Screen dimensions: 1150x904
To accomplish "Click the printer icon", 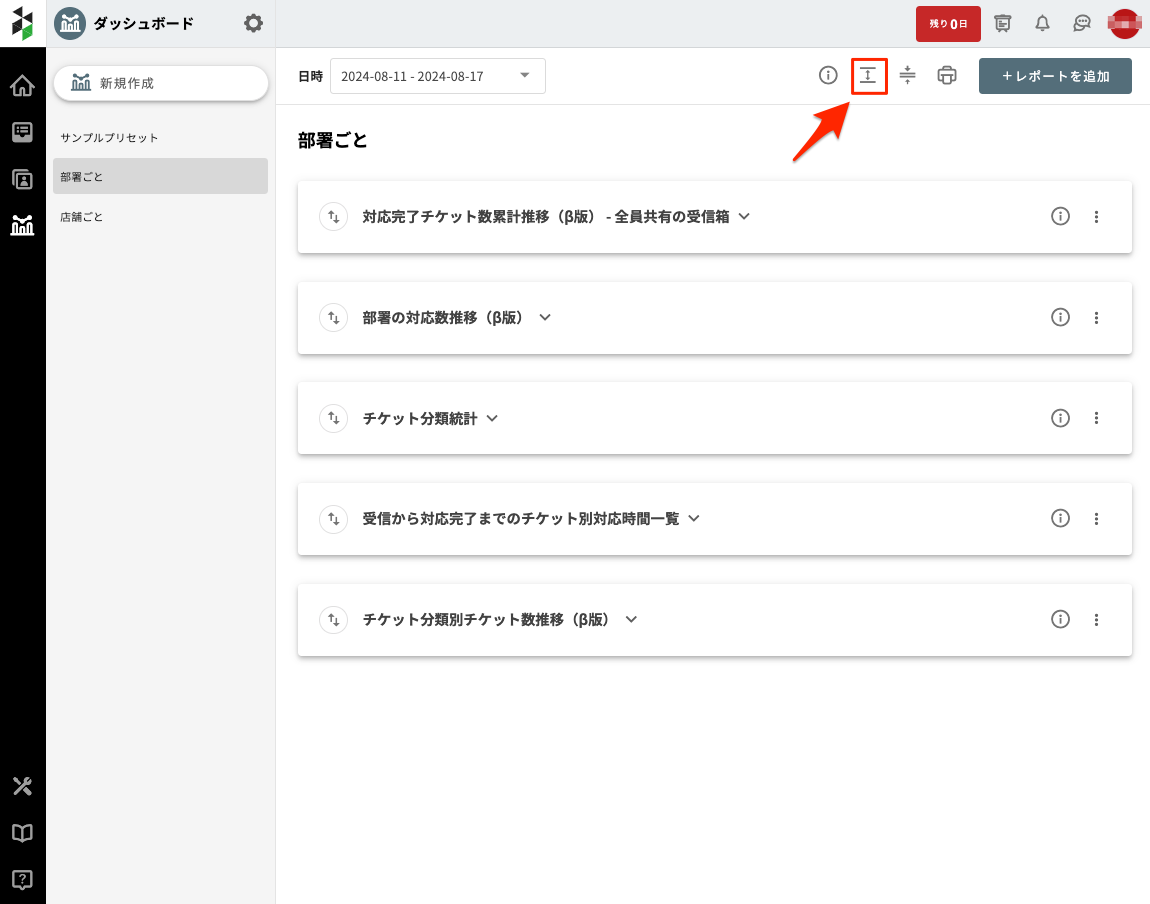I will click(947, 76).
